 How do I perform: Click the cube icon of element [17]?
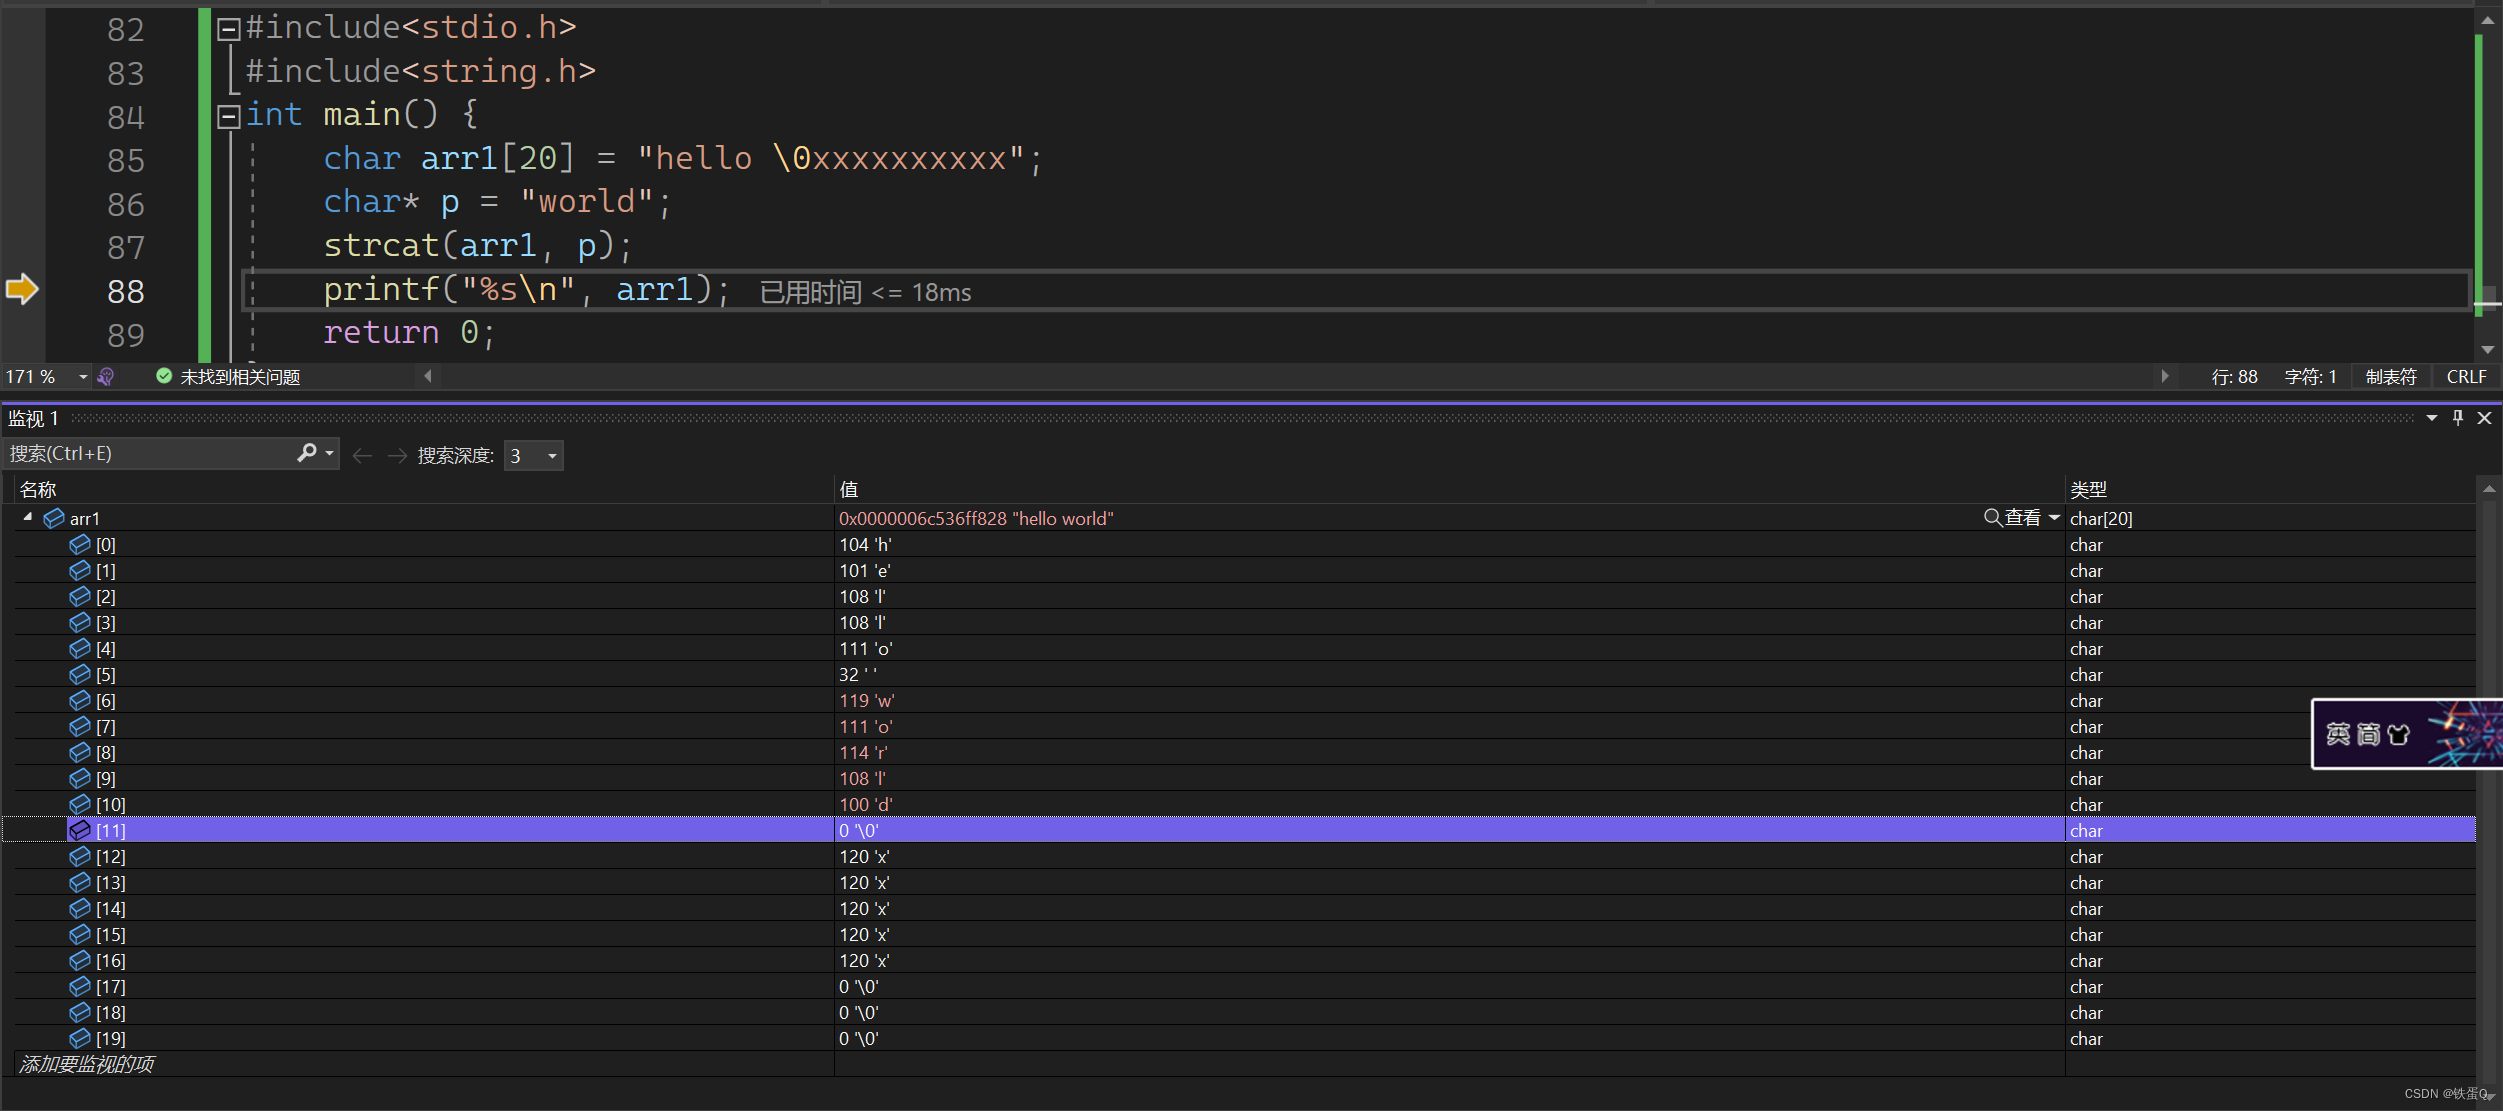80,986
